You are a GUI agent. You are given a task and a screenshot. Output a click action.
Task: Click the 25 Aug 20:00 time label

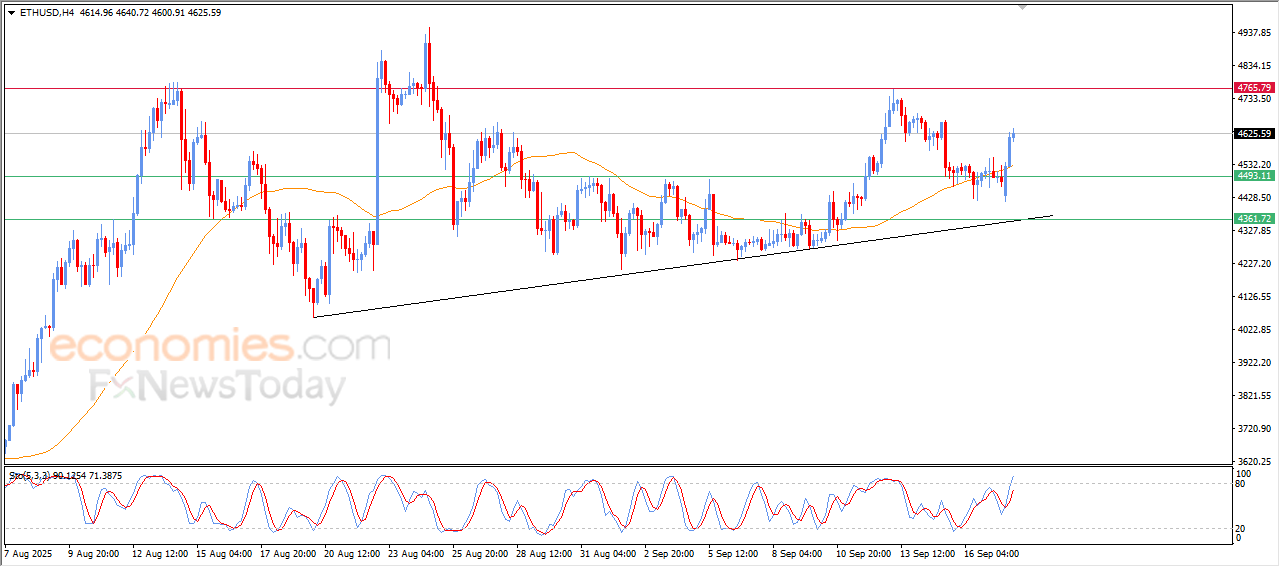480,553
